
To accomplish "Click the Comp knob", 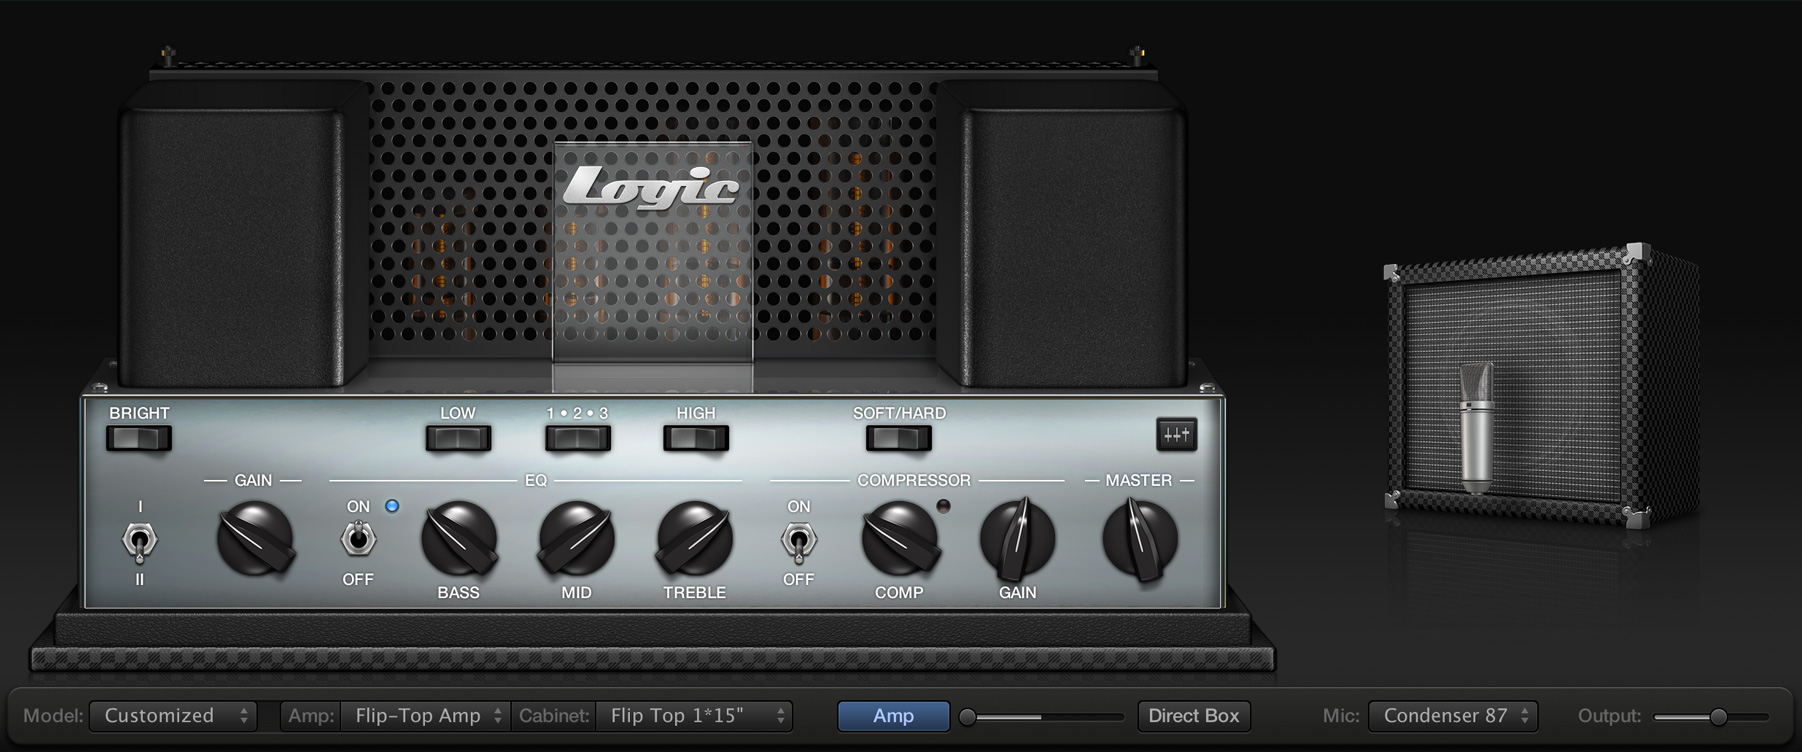I will tap(900, 539).
